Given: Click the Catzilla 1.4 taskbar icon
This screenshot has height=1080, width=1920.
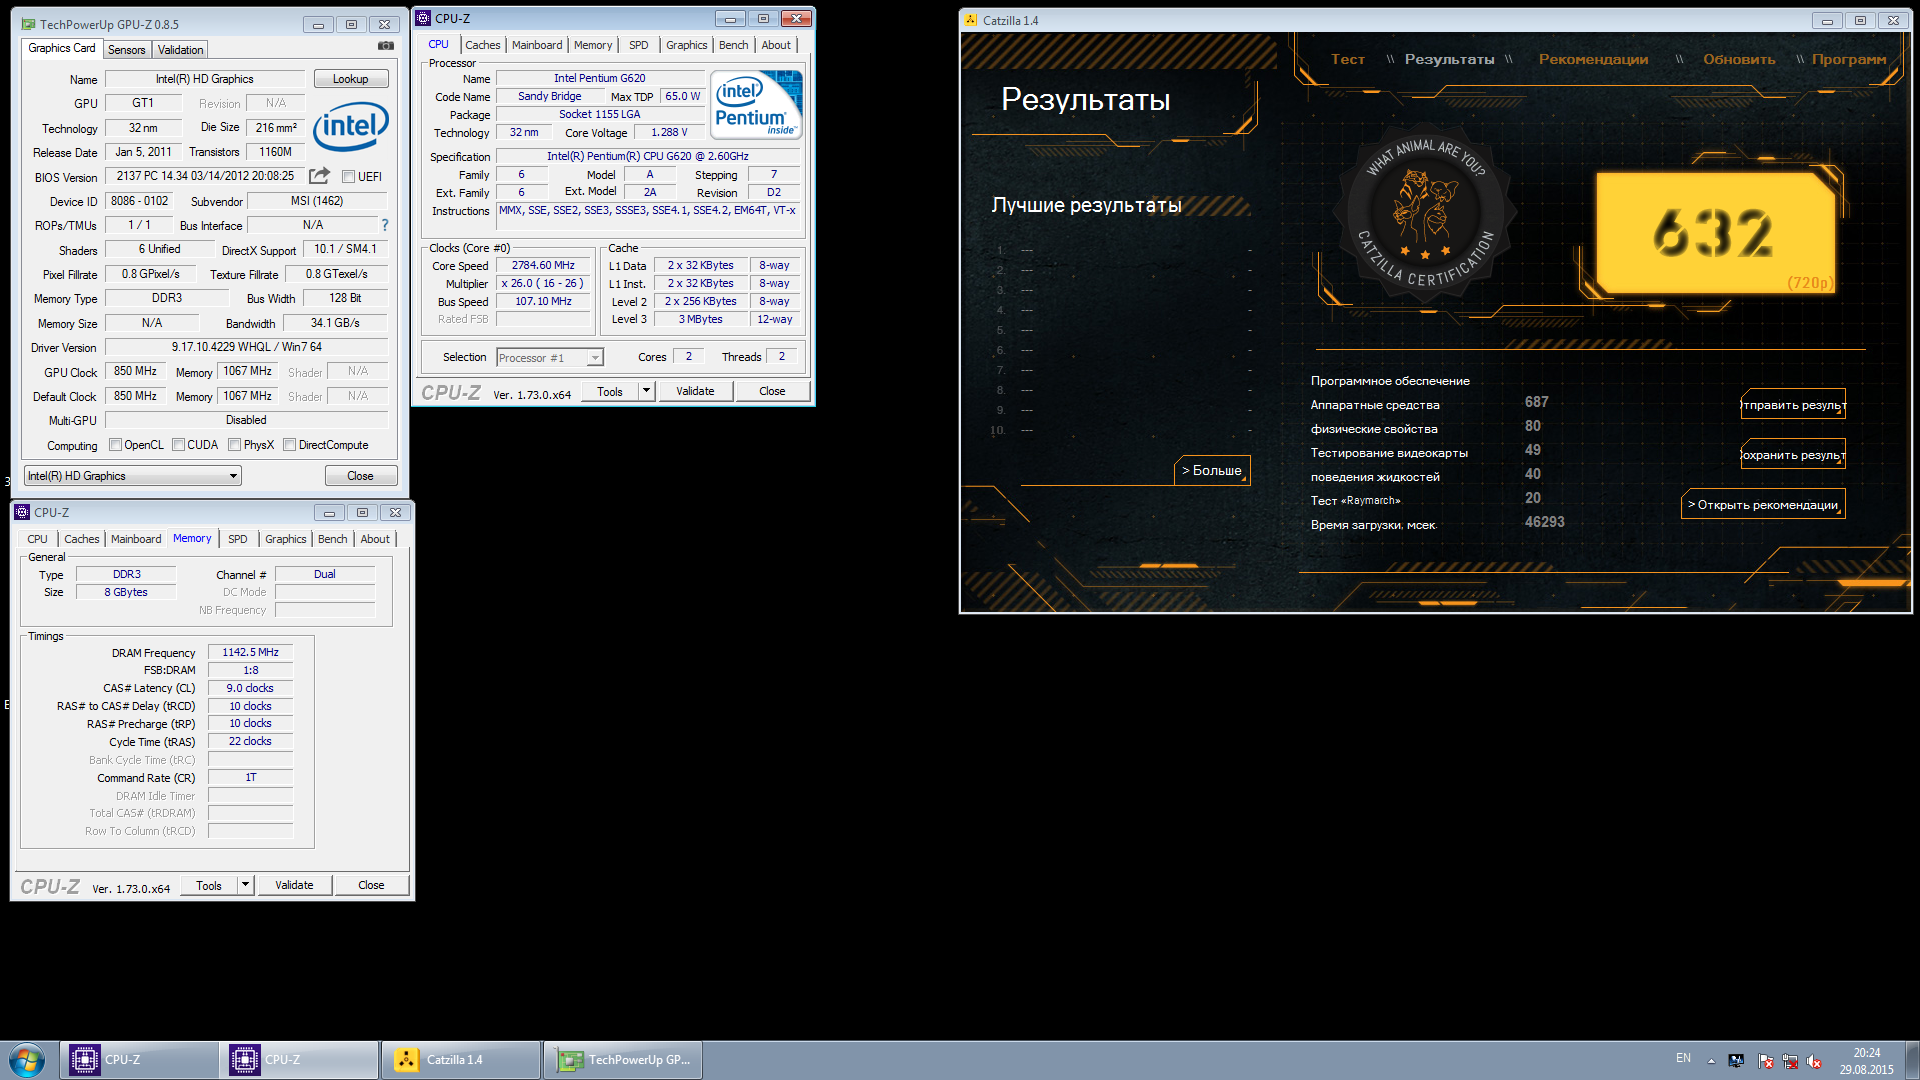Looking at the screenshot, I should tap(406, 1060).
